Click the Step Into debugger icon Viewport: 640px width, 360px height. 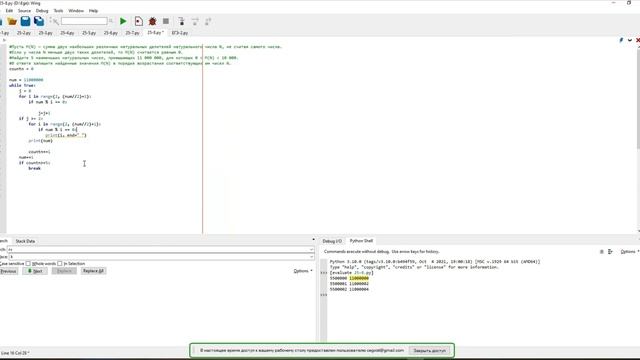182,21
